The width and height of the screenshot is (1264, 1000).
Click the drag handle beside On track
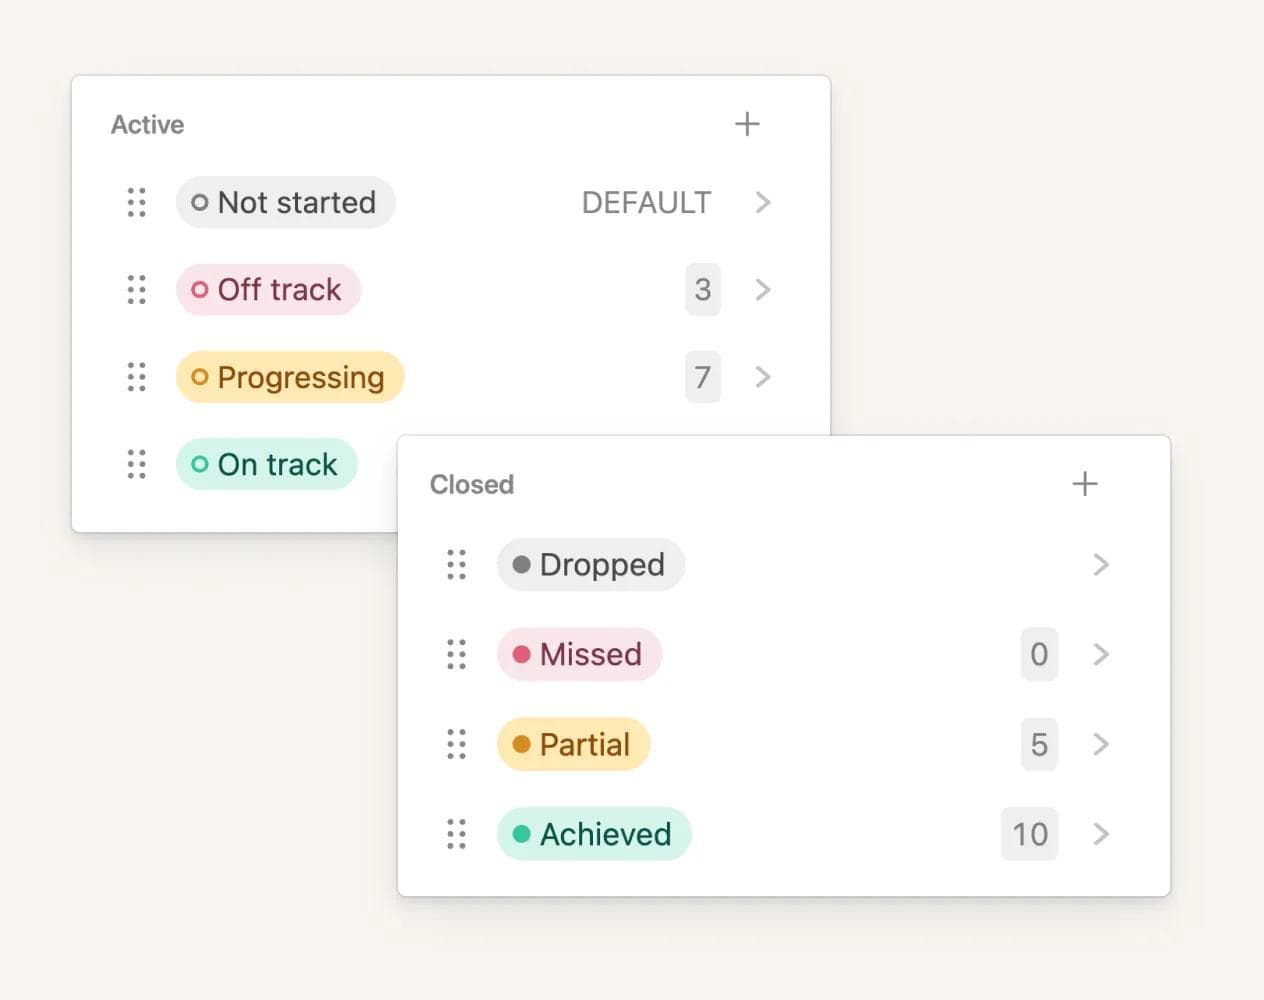[137, 464]
